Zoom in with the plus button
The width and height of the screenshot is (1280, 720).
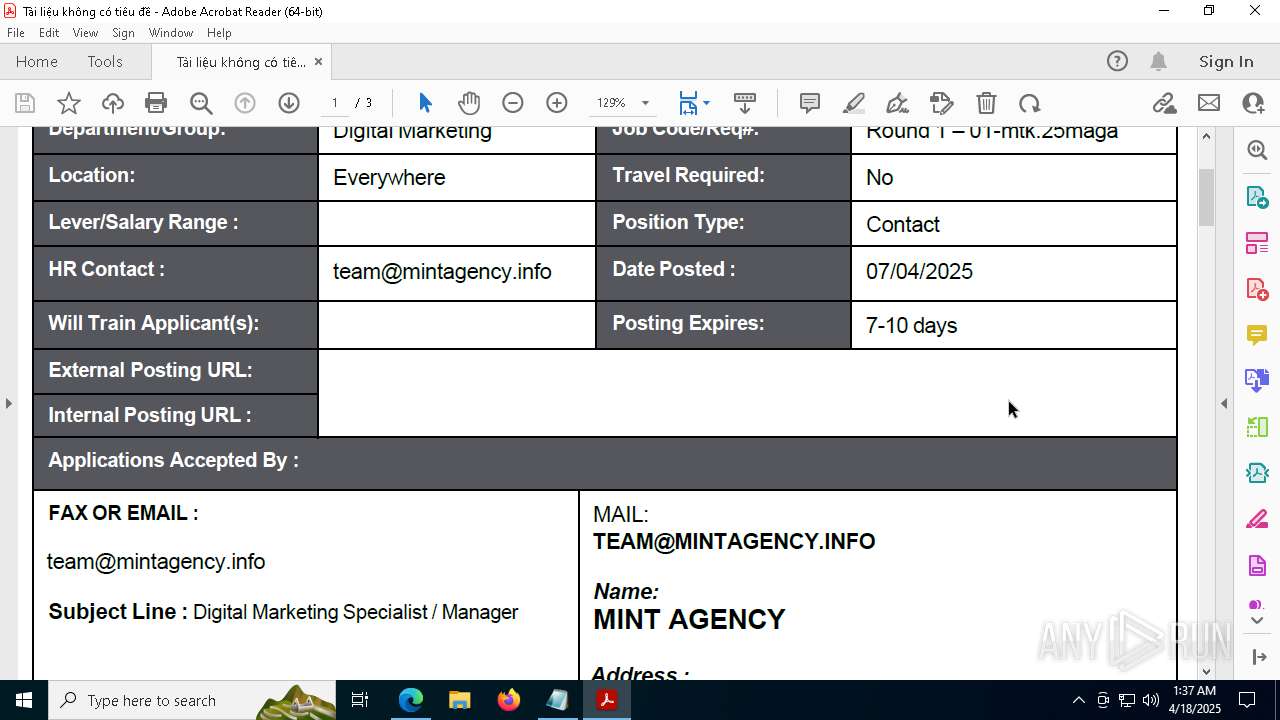click(x=557, y=103)
